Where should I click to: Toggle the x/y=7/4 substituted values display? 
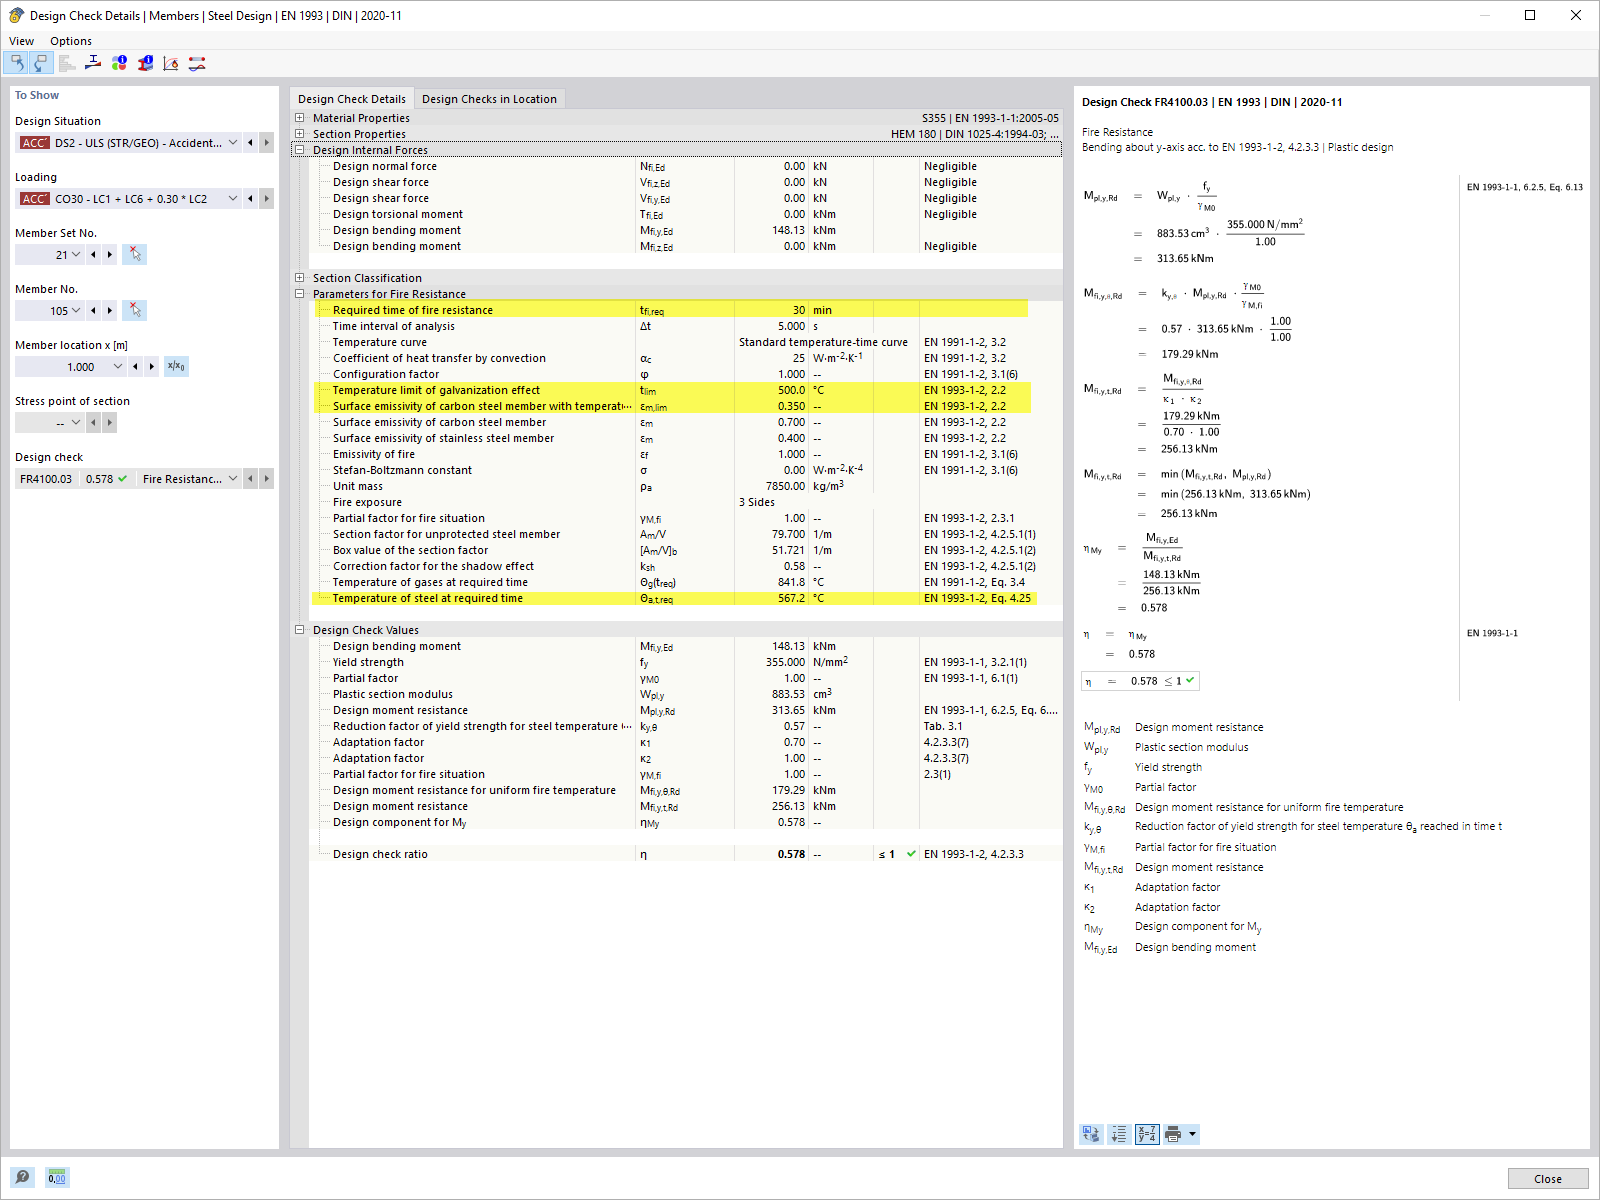[x=1147, y=1133]
